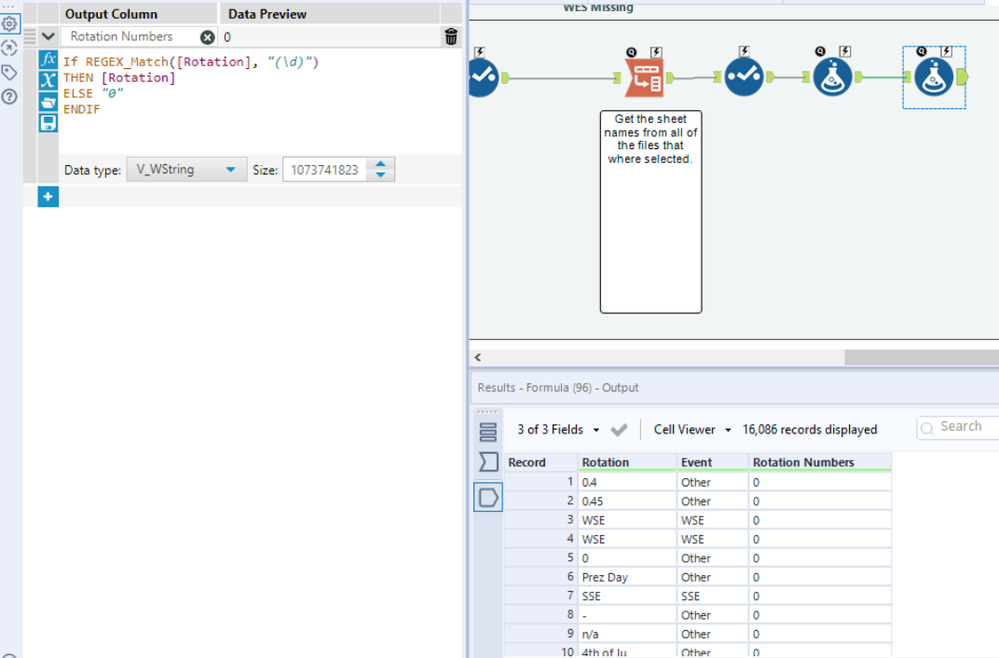The width and height of the screenshot is (999, 658).
Task: Select Rotation Numbers cell in record 6
Action: tap(820, 577)
